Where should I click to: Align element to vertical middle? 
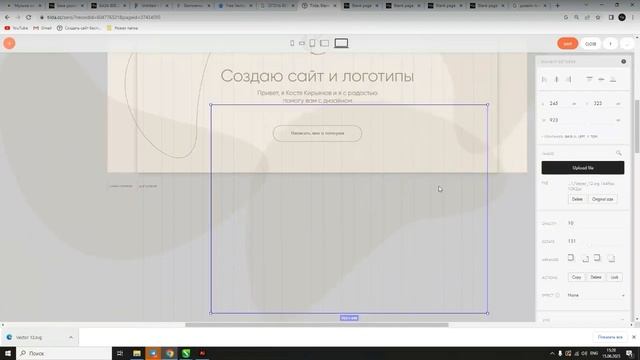(601, 80)
